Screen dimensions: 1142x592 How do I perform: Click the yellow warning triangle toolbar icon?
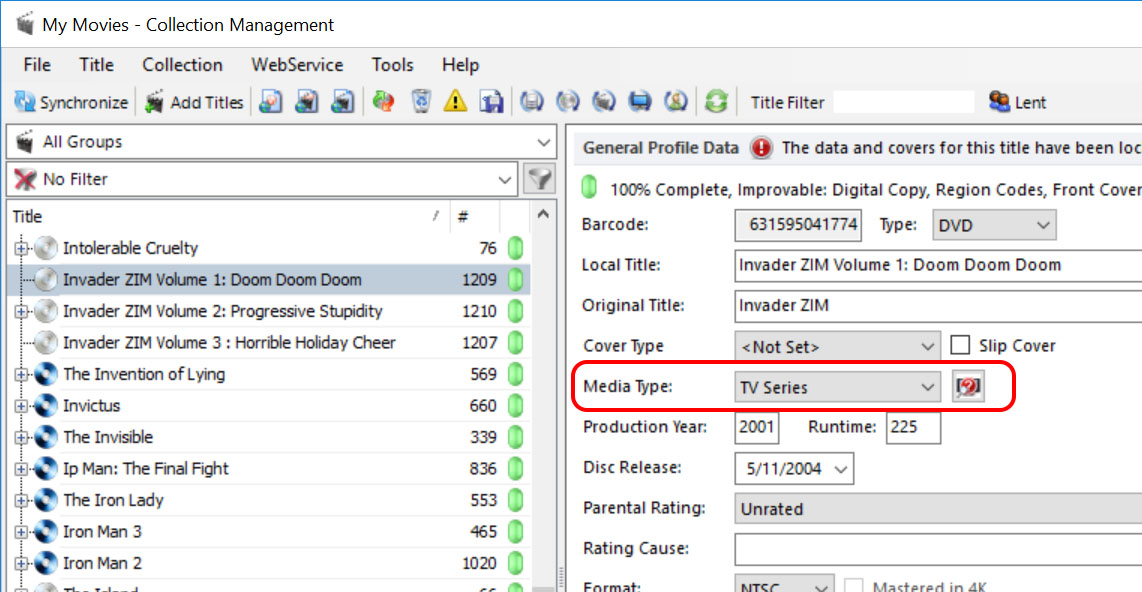(455, 102)
